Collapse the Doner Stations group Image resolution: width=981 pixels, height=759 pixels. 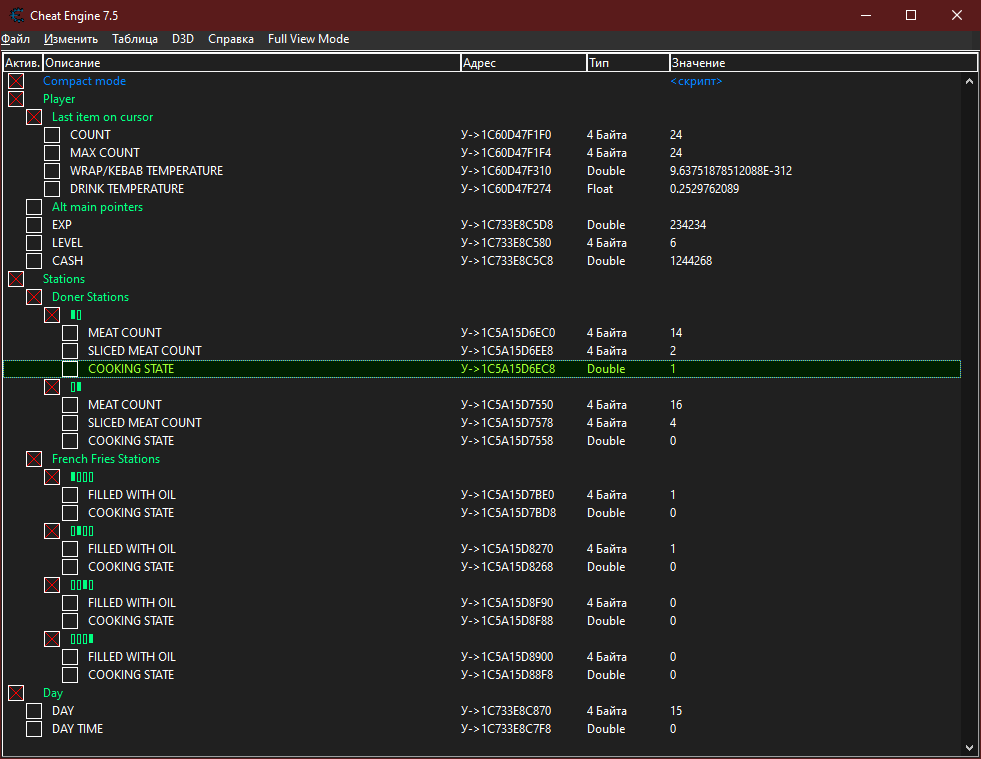coord(34,297)
